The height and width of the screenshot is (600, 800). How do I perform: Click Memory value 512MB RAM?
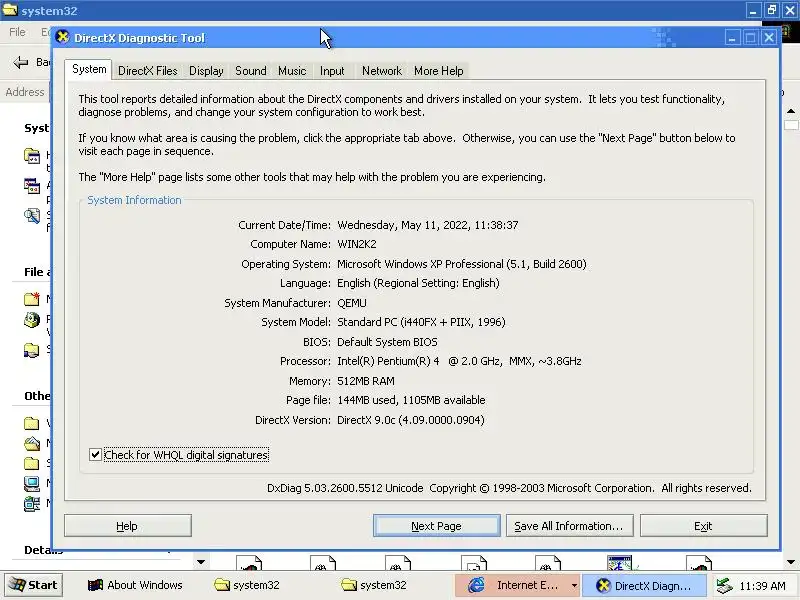point(366,381)
